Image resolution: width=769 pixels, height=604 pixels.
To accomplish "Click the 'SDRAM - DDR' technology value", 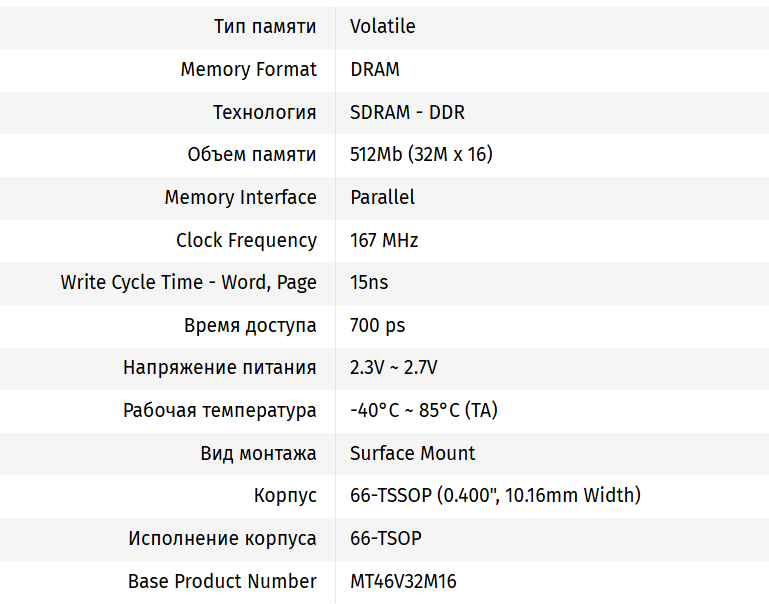I will tap(407, 112).
